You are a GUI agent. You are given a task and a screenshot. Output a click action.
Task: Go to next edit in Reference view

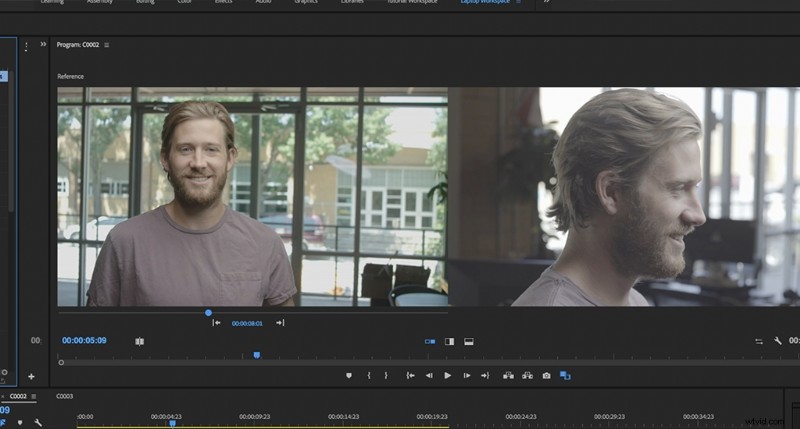[280, 323]
